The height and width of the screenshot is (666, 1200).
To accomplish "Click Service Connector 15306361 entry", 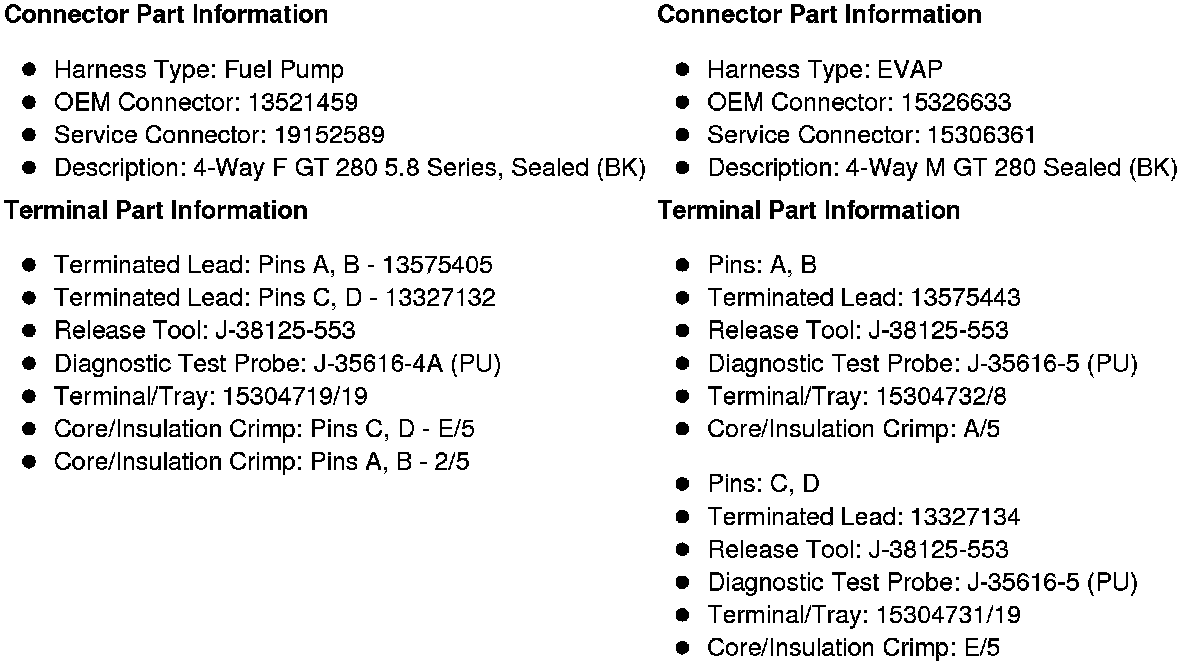I will (x=872, y=135).
